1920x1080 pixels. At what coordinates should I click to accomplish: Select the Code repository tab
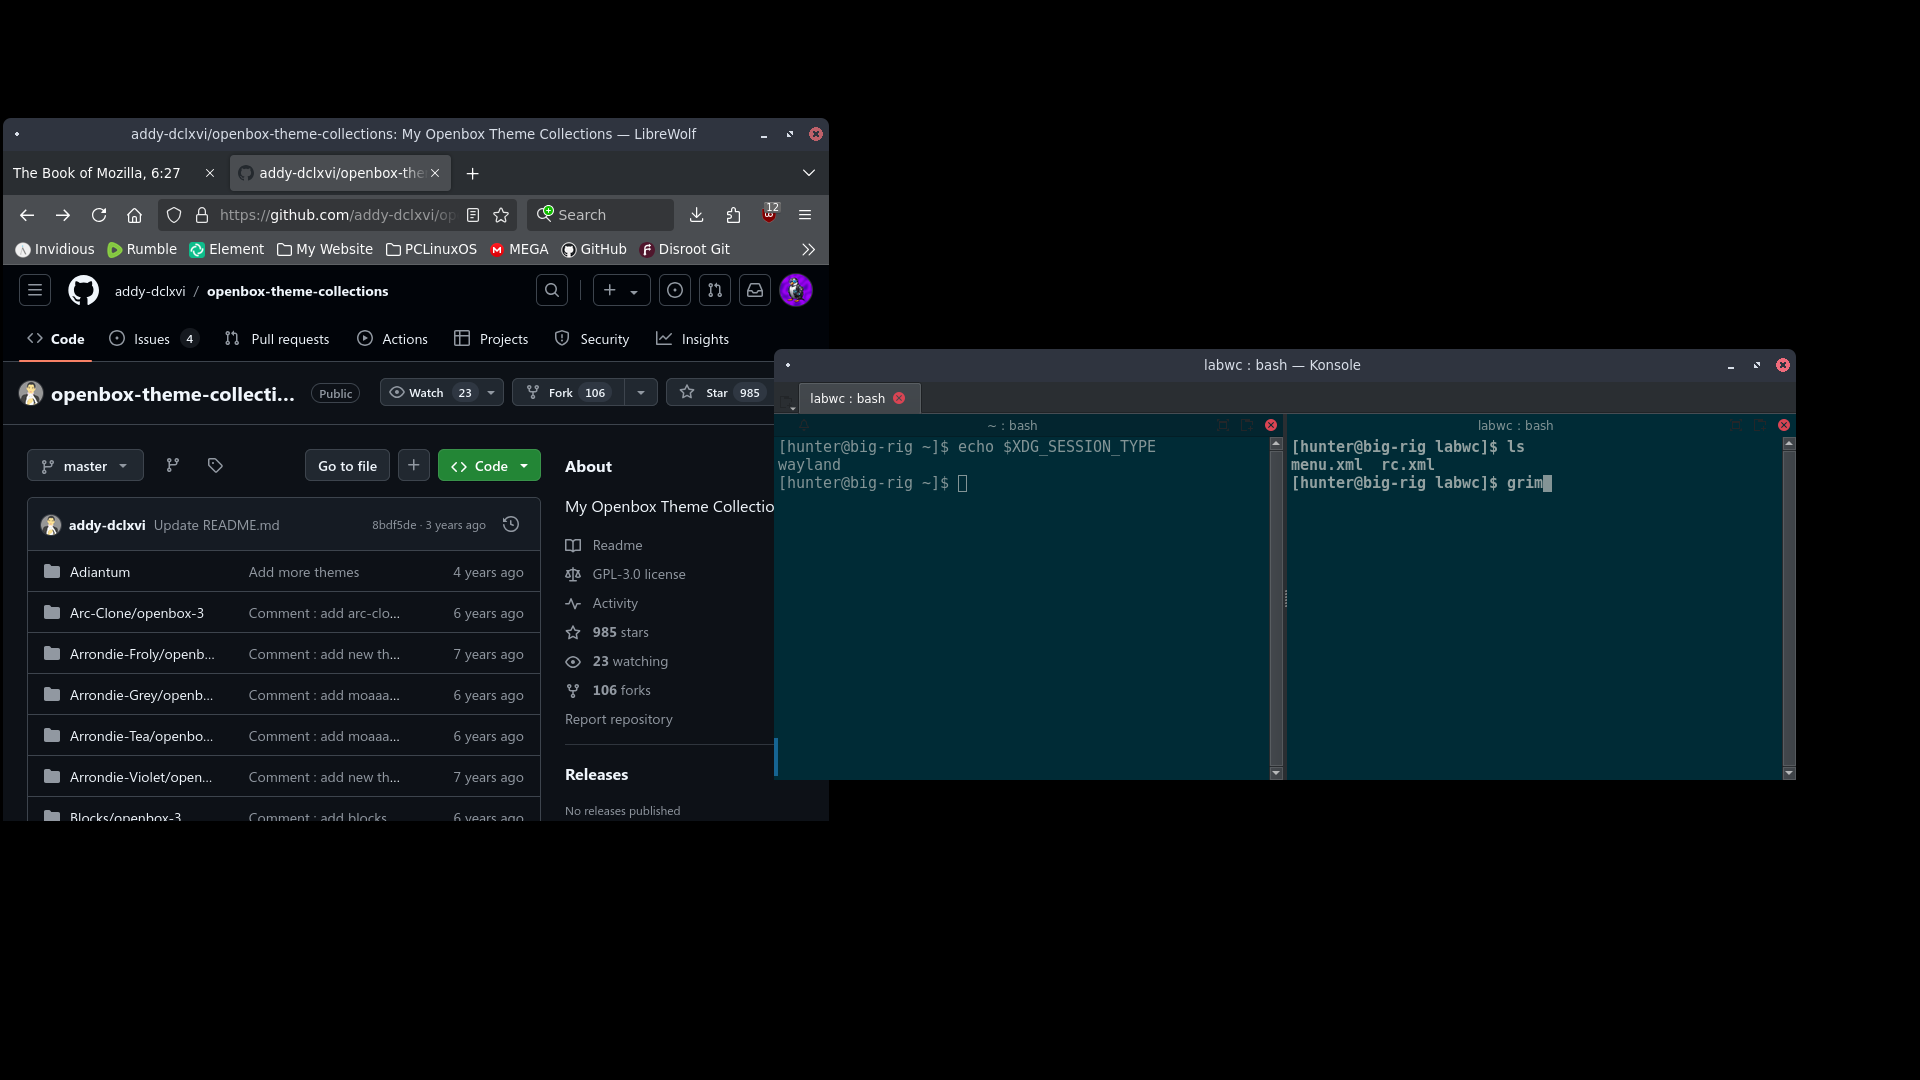[x=56, y=339]
